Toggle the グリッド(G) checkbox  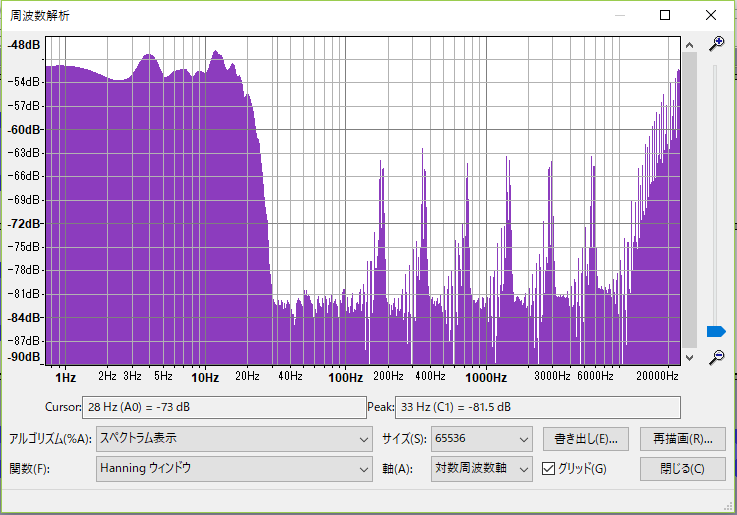pos(549,468)
